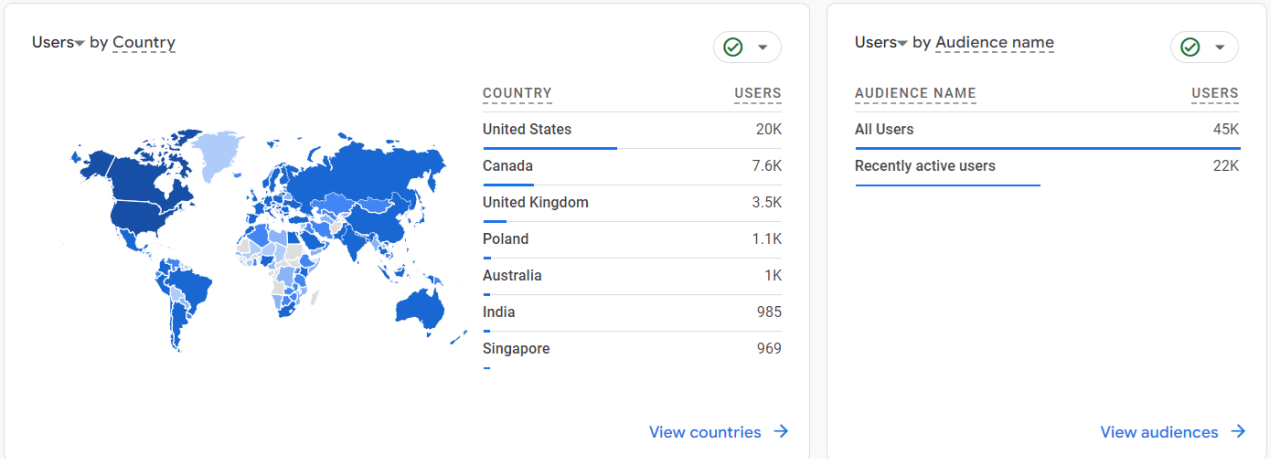Select the Audience name dimension label
1280x476 pixels.
click(994, 42)
